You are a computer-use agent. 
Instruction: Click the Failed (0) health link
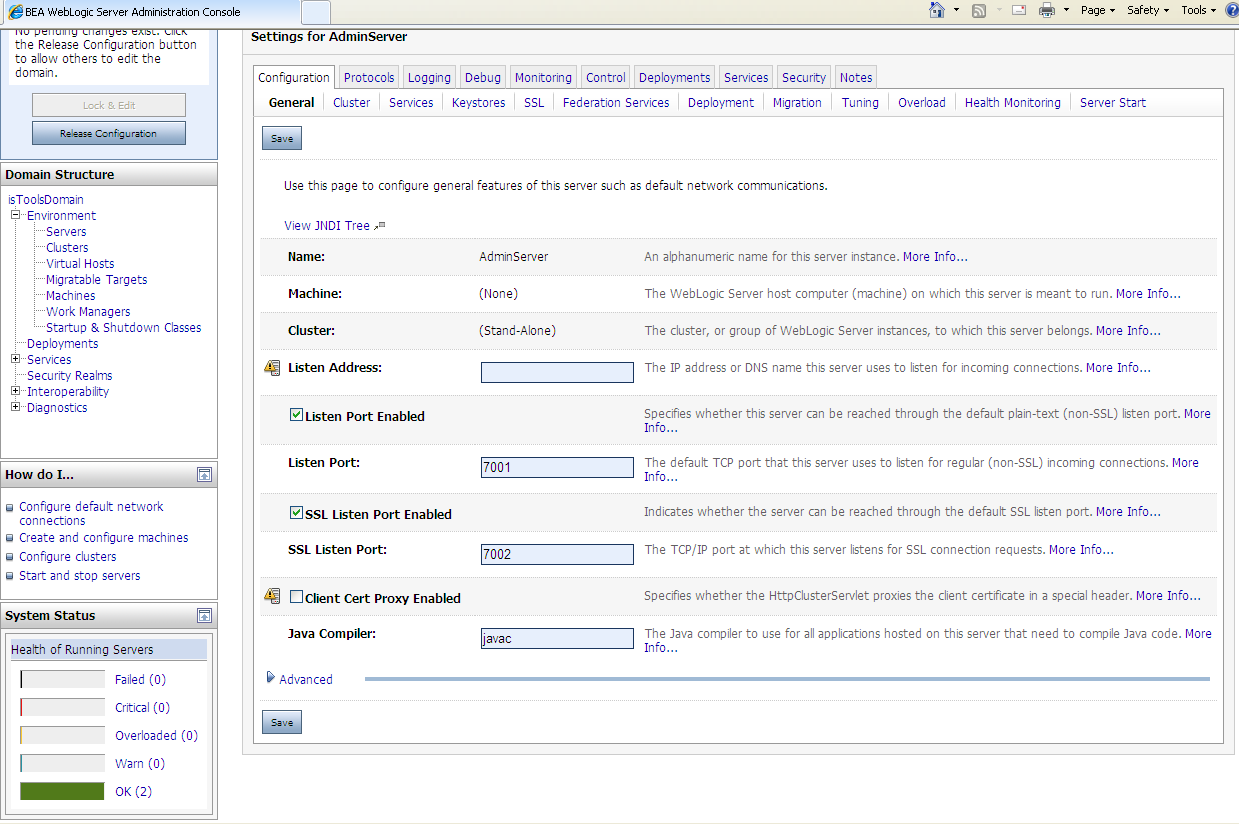point(140,679)
